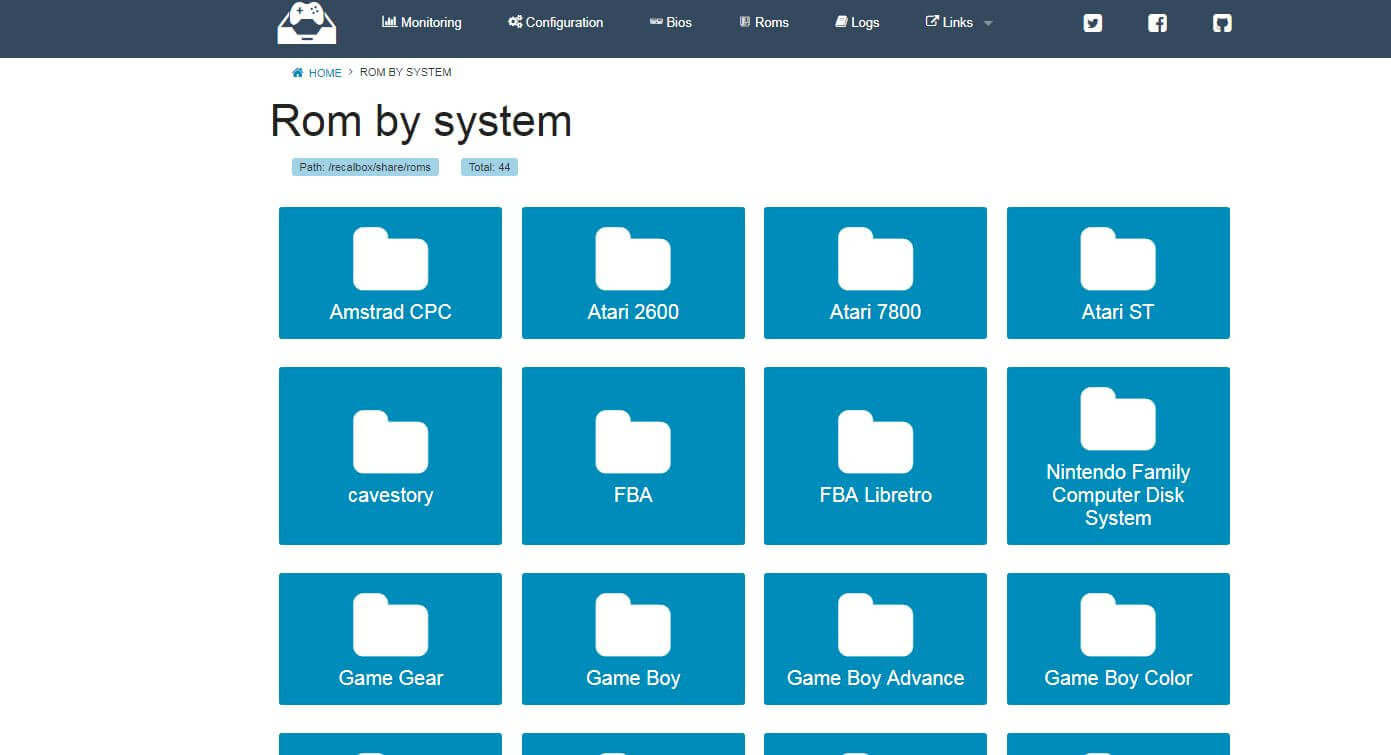
Task: Click the cavestory folder icon
Action: click(x=390, y=442)
